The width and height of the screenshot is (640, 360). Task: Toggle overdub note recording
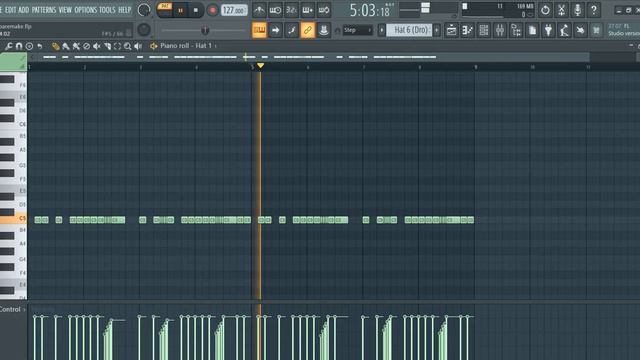point(308,10)
